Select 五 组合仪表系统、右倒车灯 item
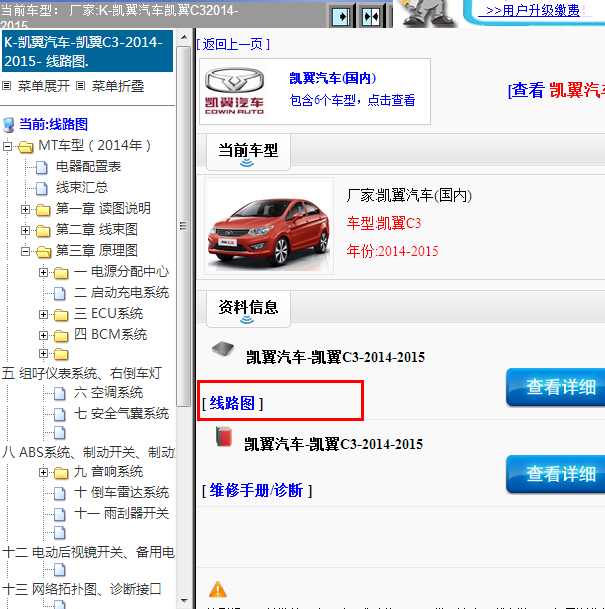Image resolution: width=605 pixels, height=609 pixels. click(82, 373)
